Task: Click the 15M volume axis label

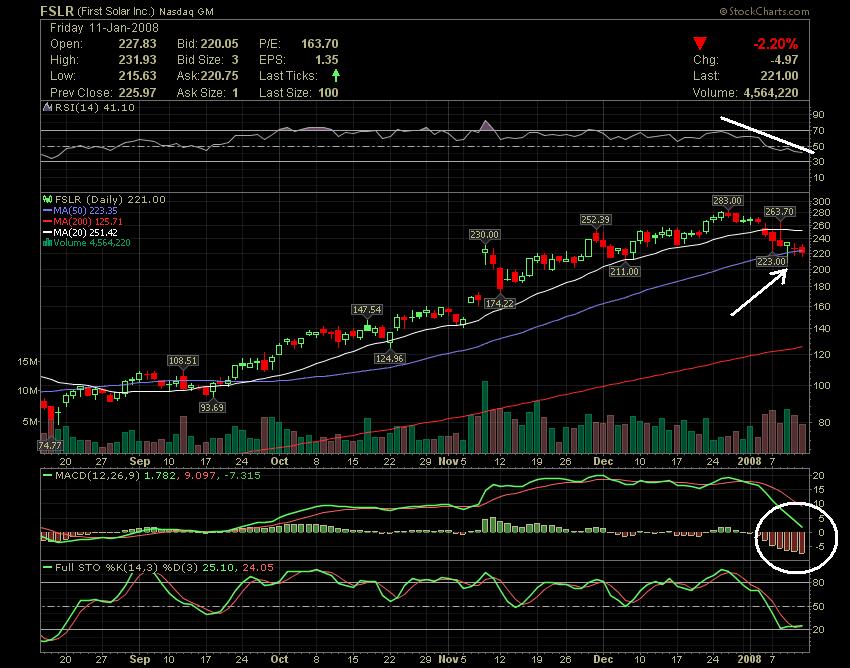Action: 27,362
